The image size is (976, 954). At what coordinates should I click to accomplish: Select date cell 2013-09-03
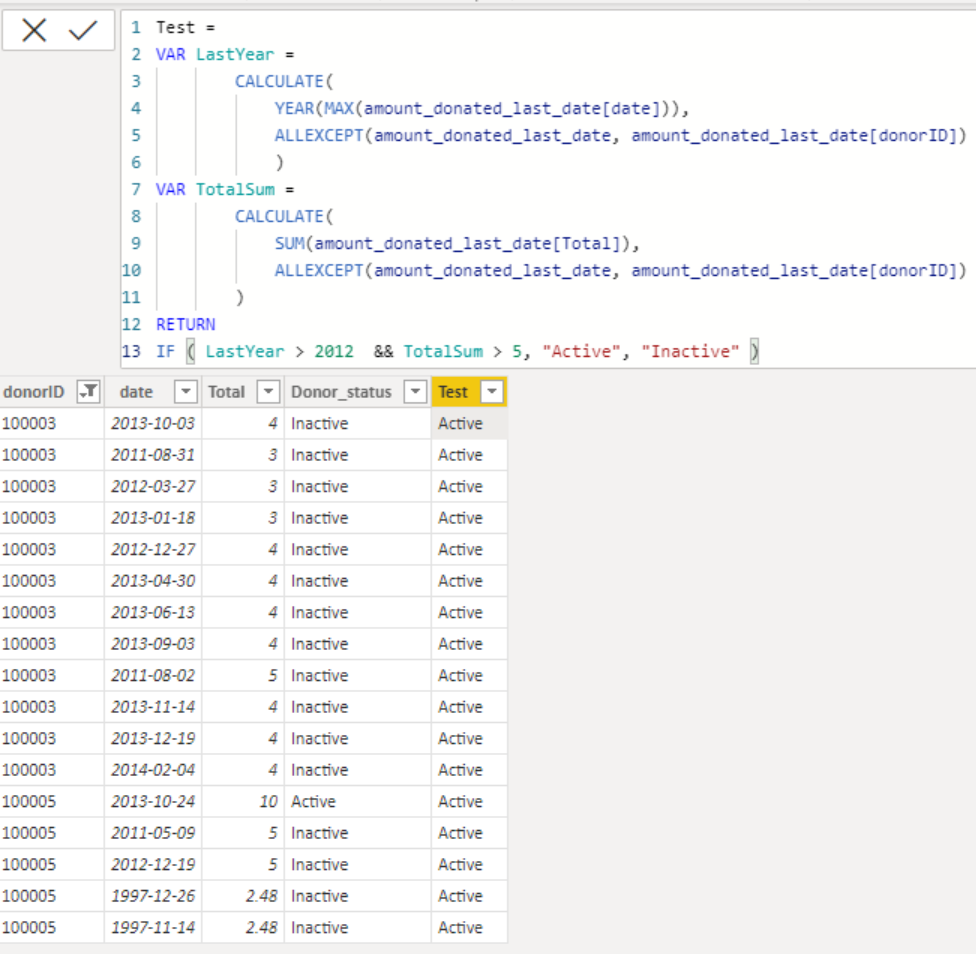click(153, 643)
